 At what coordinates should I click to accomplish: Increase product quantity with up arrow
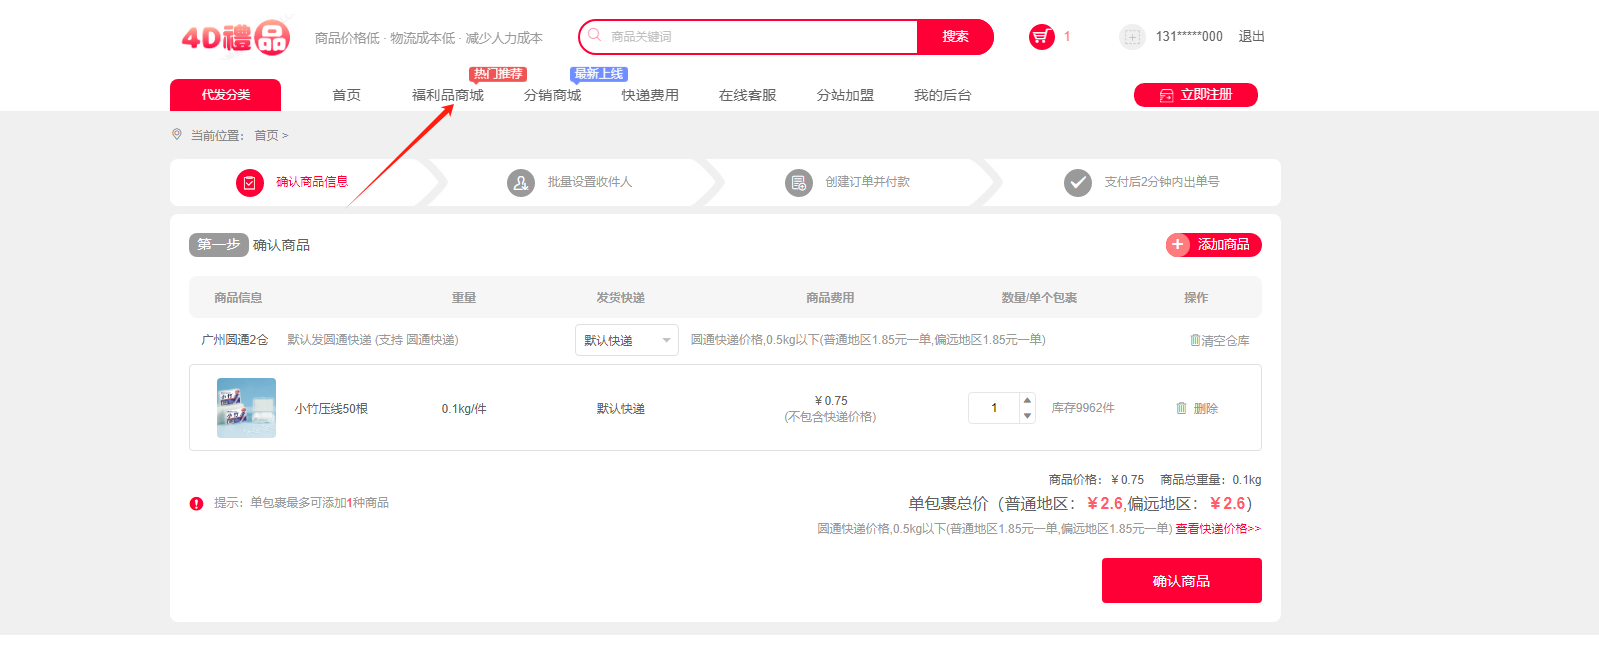1027,400
